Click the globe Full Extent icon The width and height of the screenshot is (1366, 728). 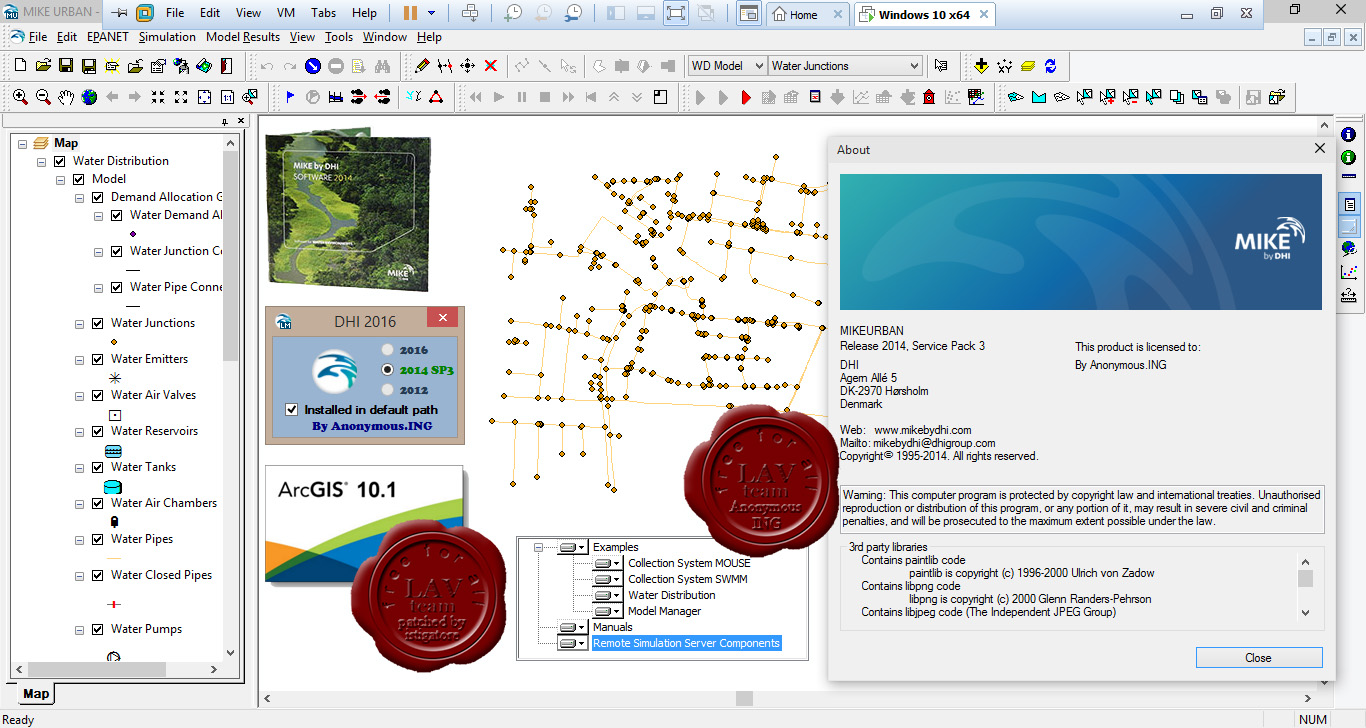click(x=89, y=97)
